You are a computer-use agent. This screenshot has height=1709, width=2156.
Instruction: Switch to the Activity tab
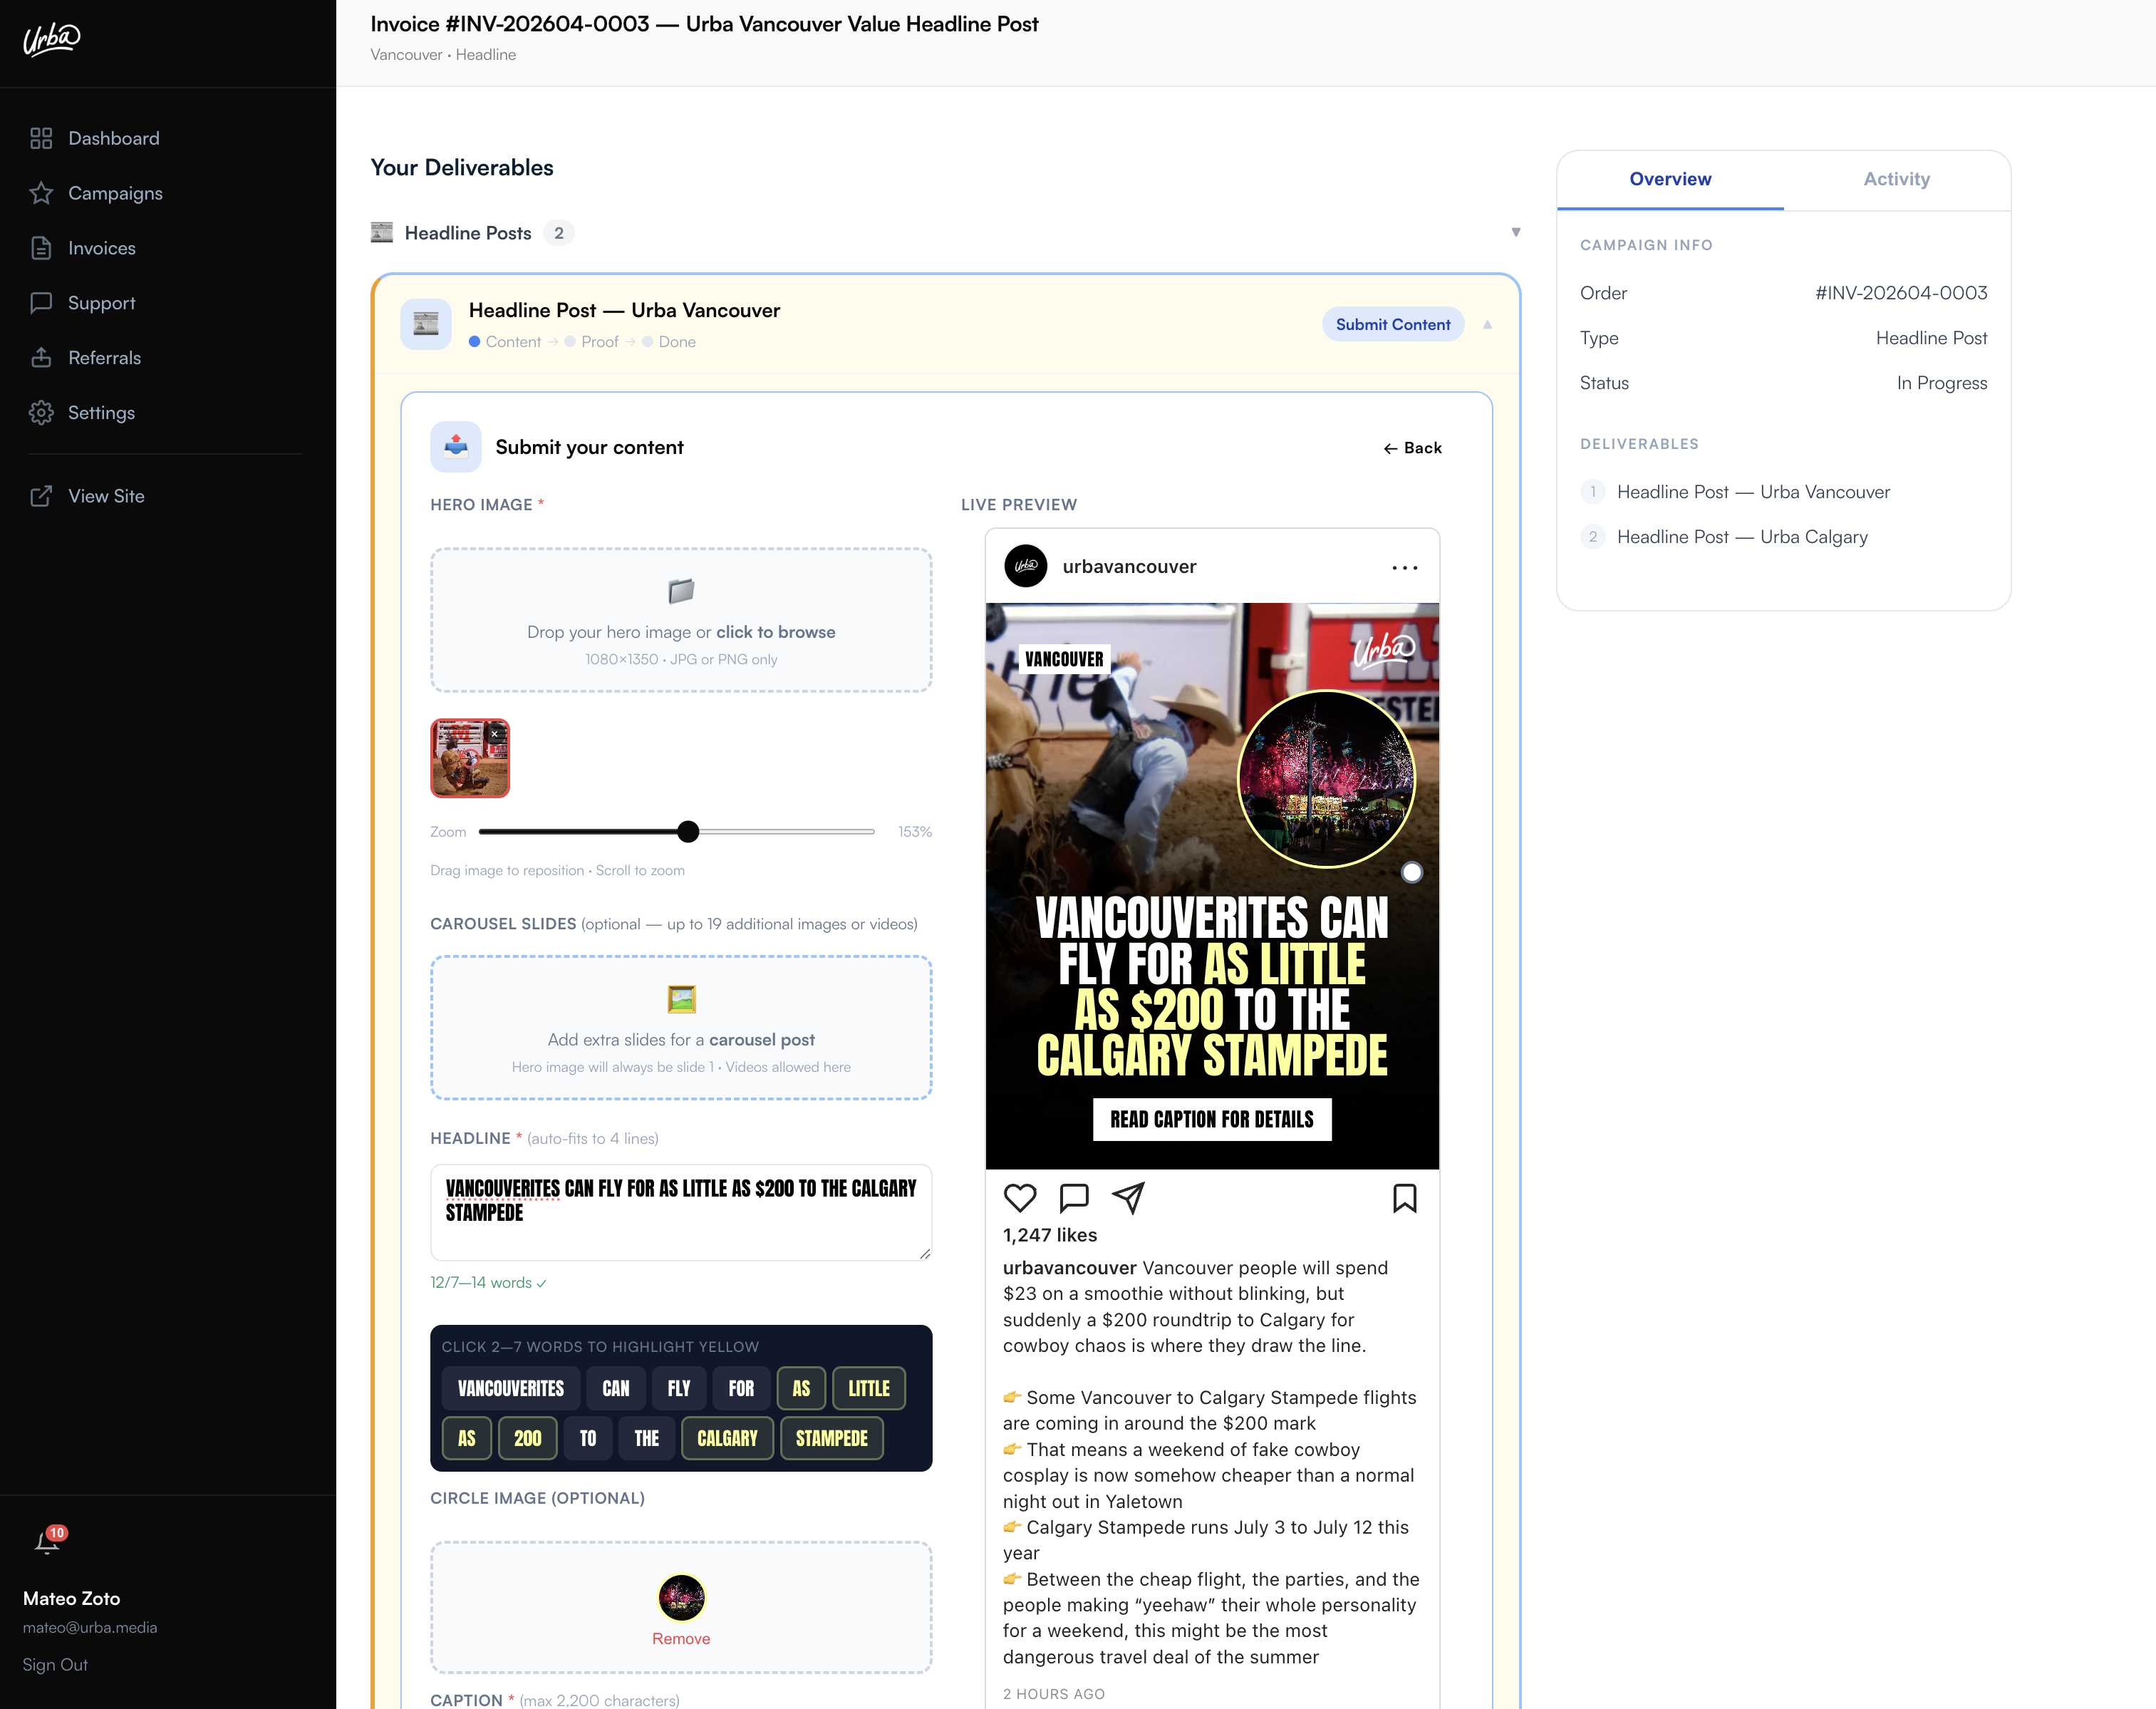pos(1896,180)
